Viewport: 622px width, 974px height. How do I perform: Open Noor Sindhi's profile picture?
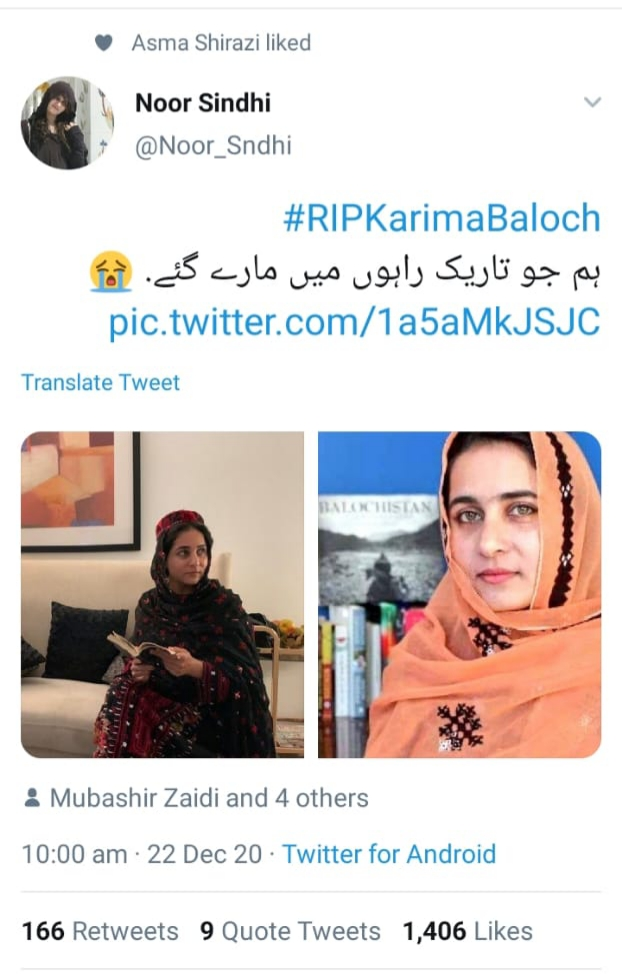[68, 122]
